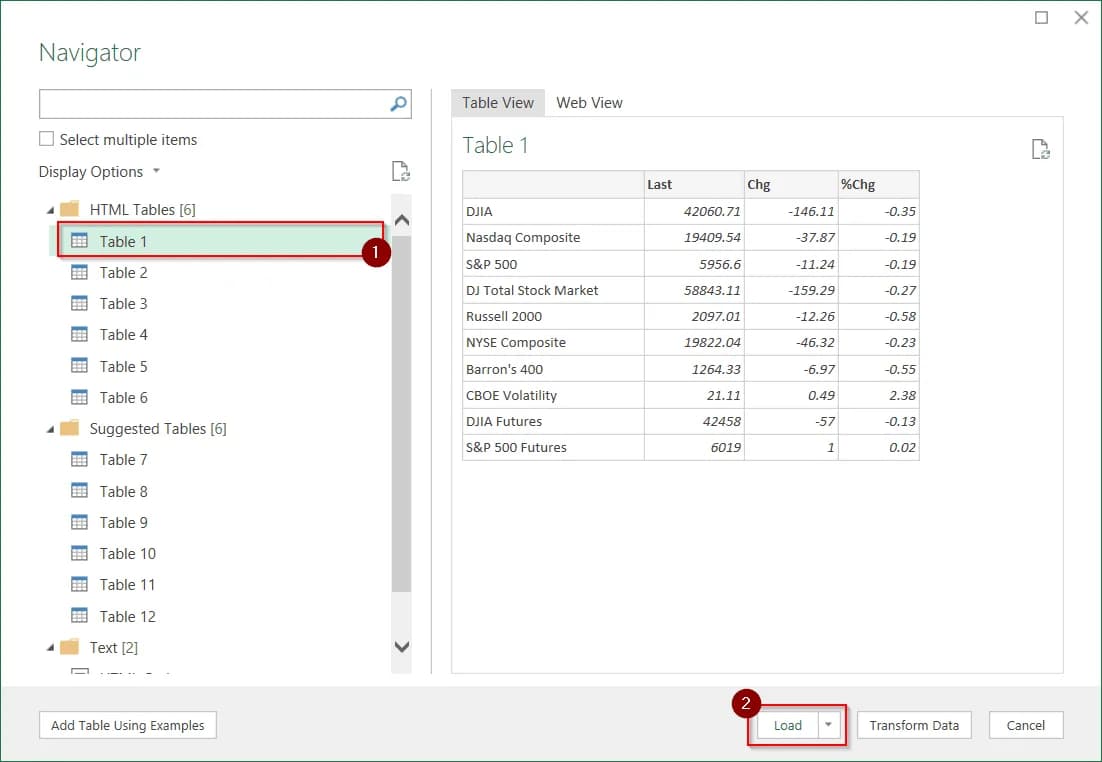
Task: Click the Text folder icon
Action: click(70, 647)
